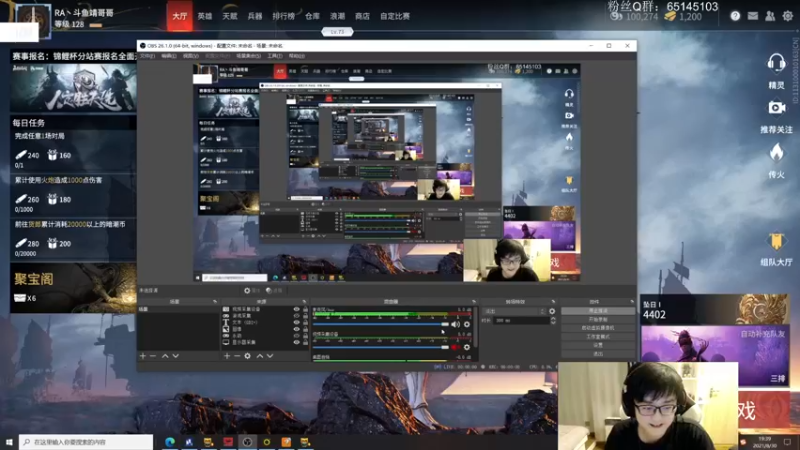Toggle visibility of 视频采集设备 source
Viewport: 800px width, 450px height.
pos(296,309)
